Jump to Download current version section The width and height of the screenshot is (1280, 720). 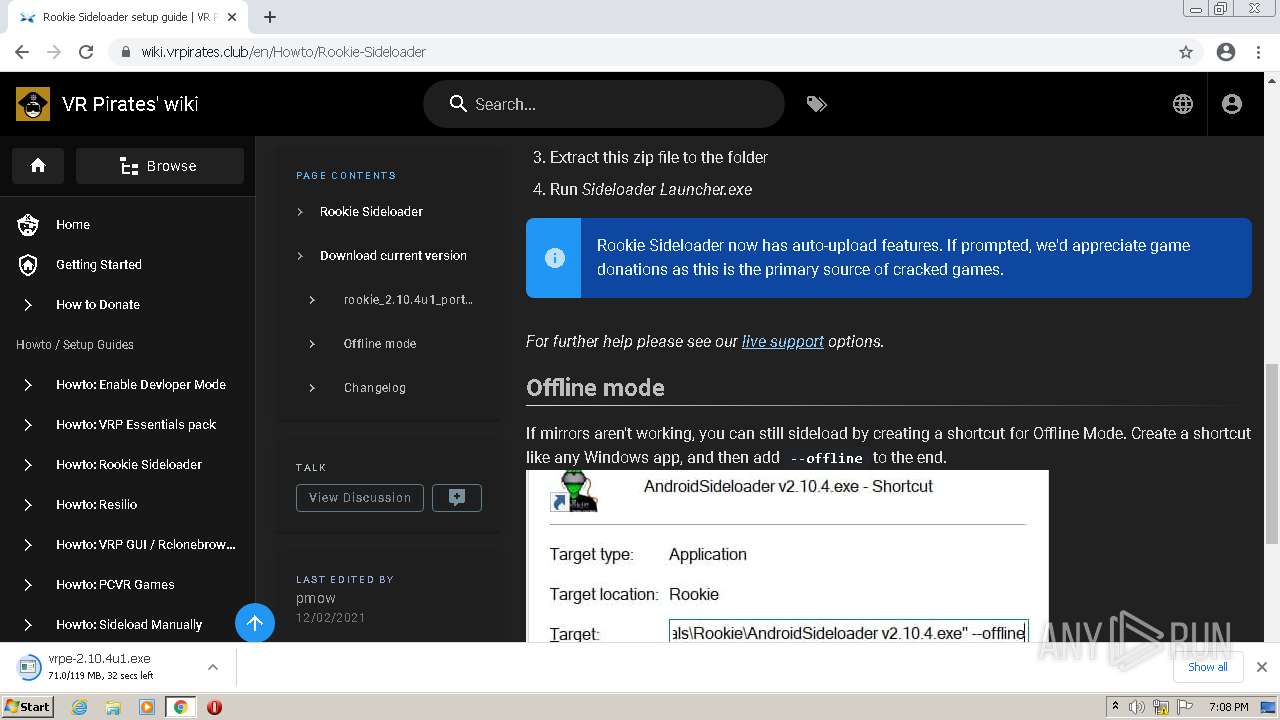pos(393,255)
